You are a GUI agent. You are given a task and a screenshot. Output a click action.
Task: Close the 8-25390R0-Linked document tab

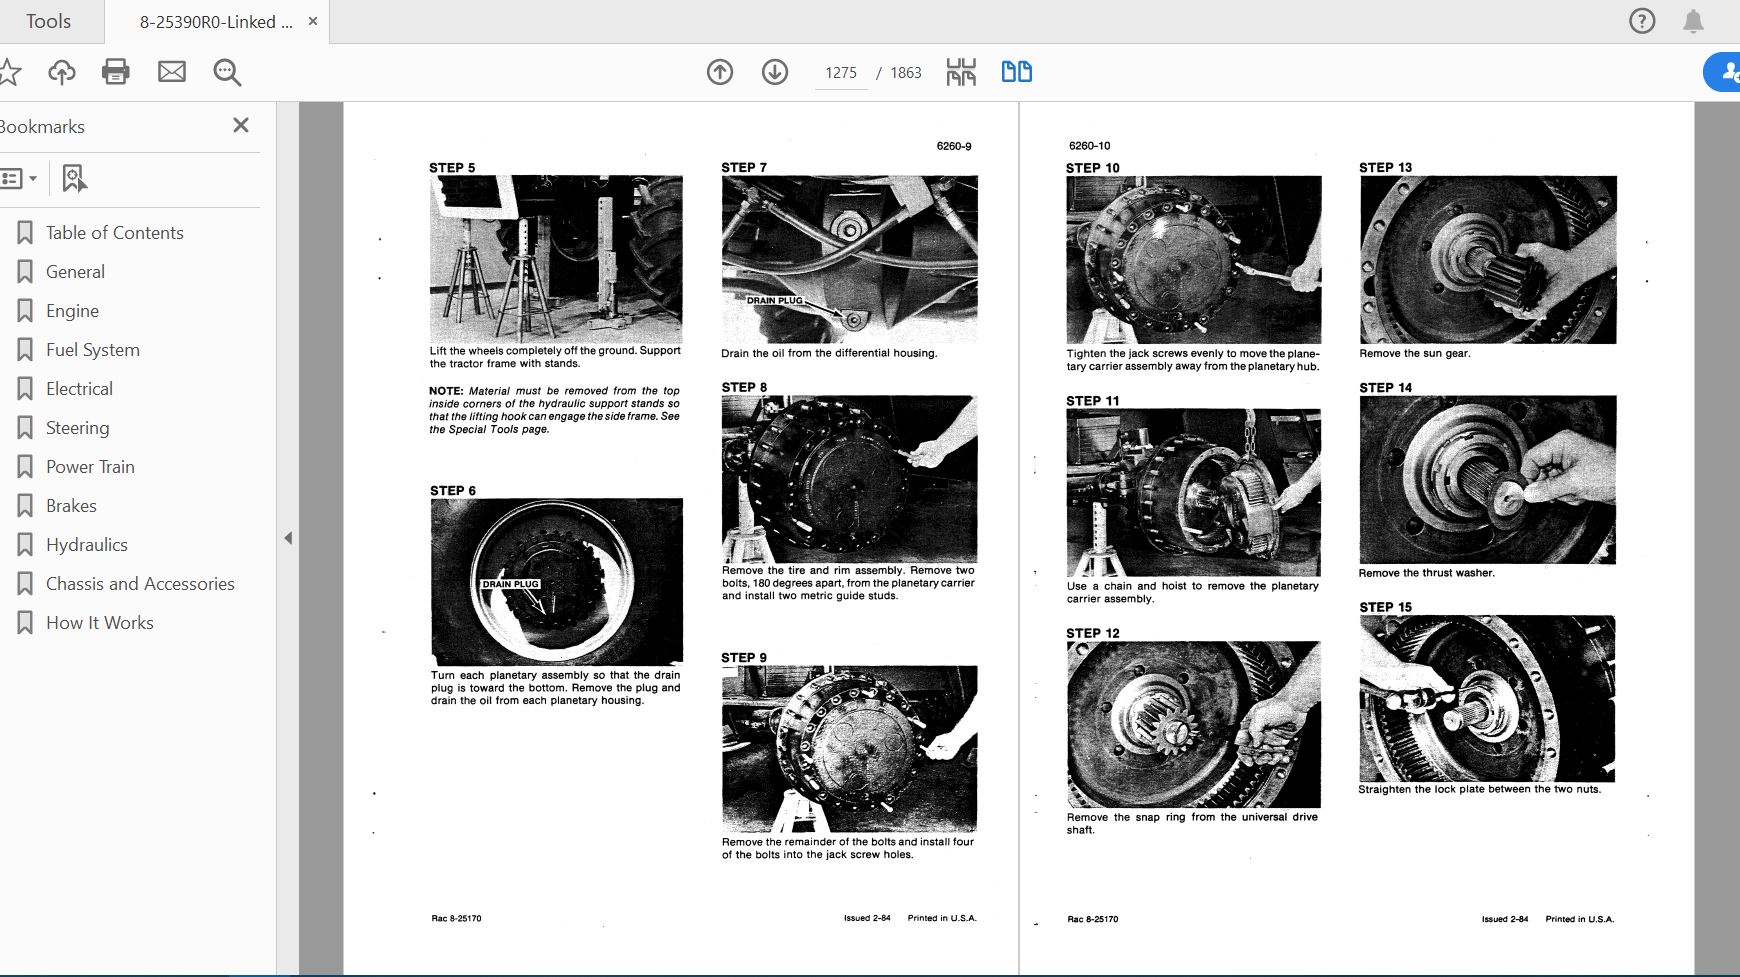(x=313, y=21)
